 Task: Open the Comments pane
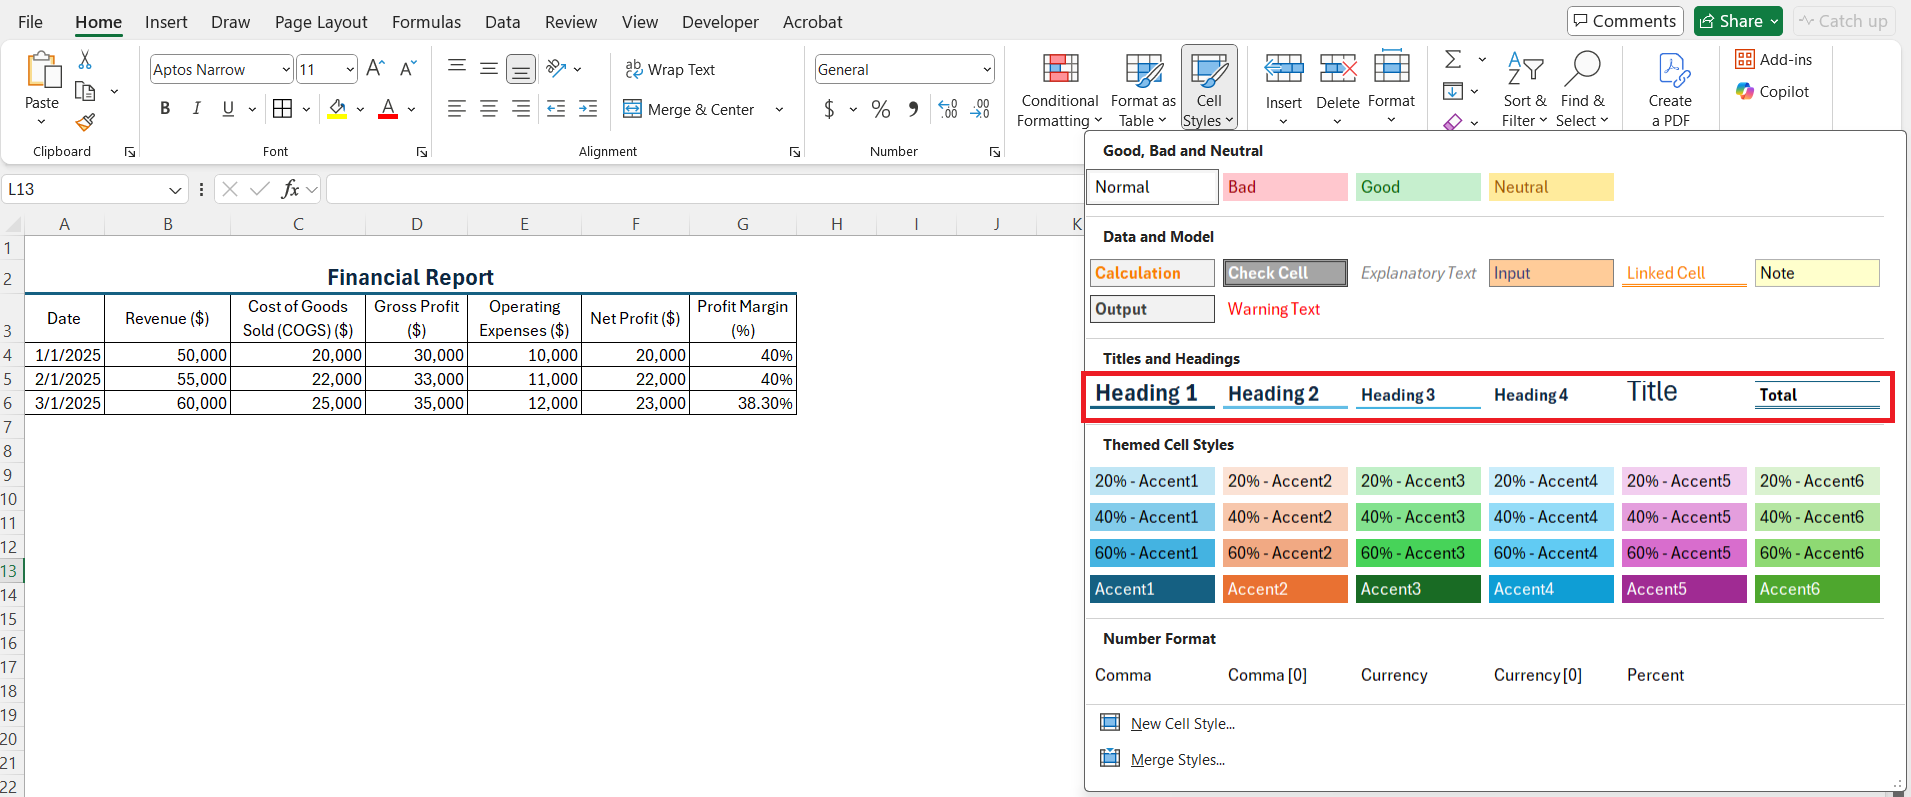point(1625,21)
